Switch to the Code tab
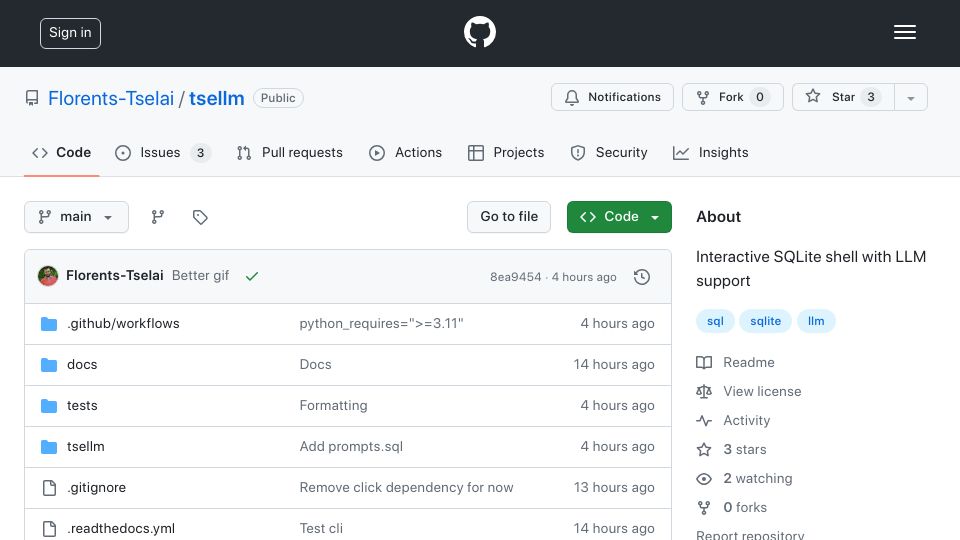This screenshot has width=960, height=540. point(61,152)
